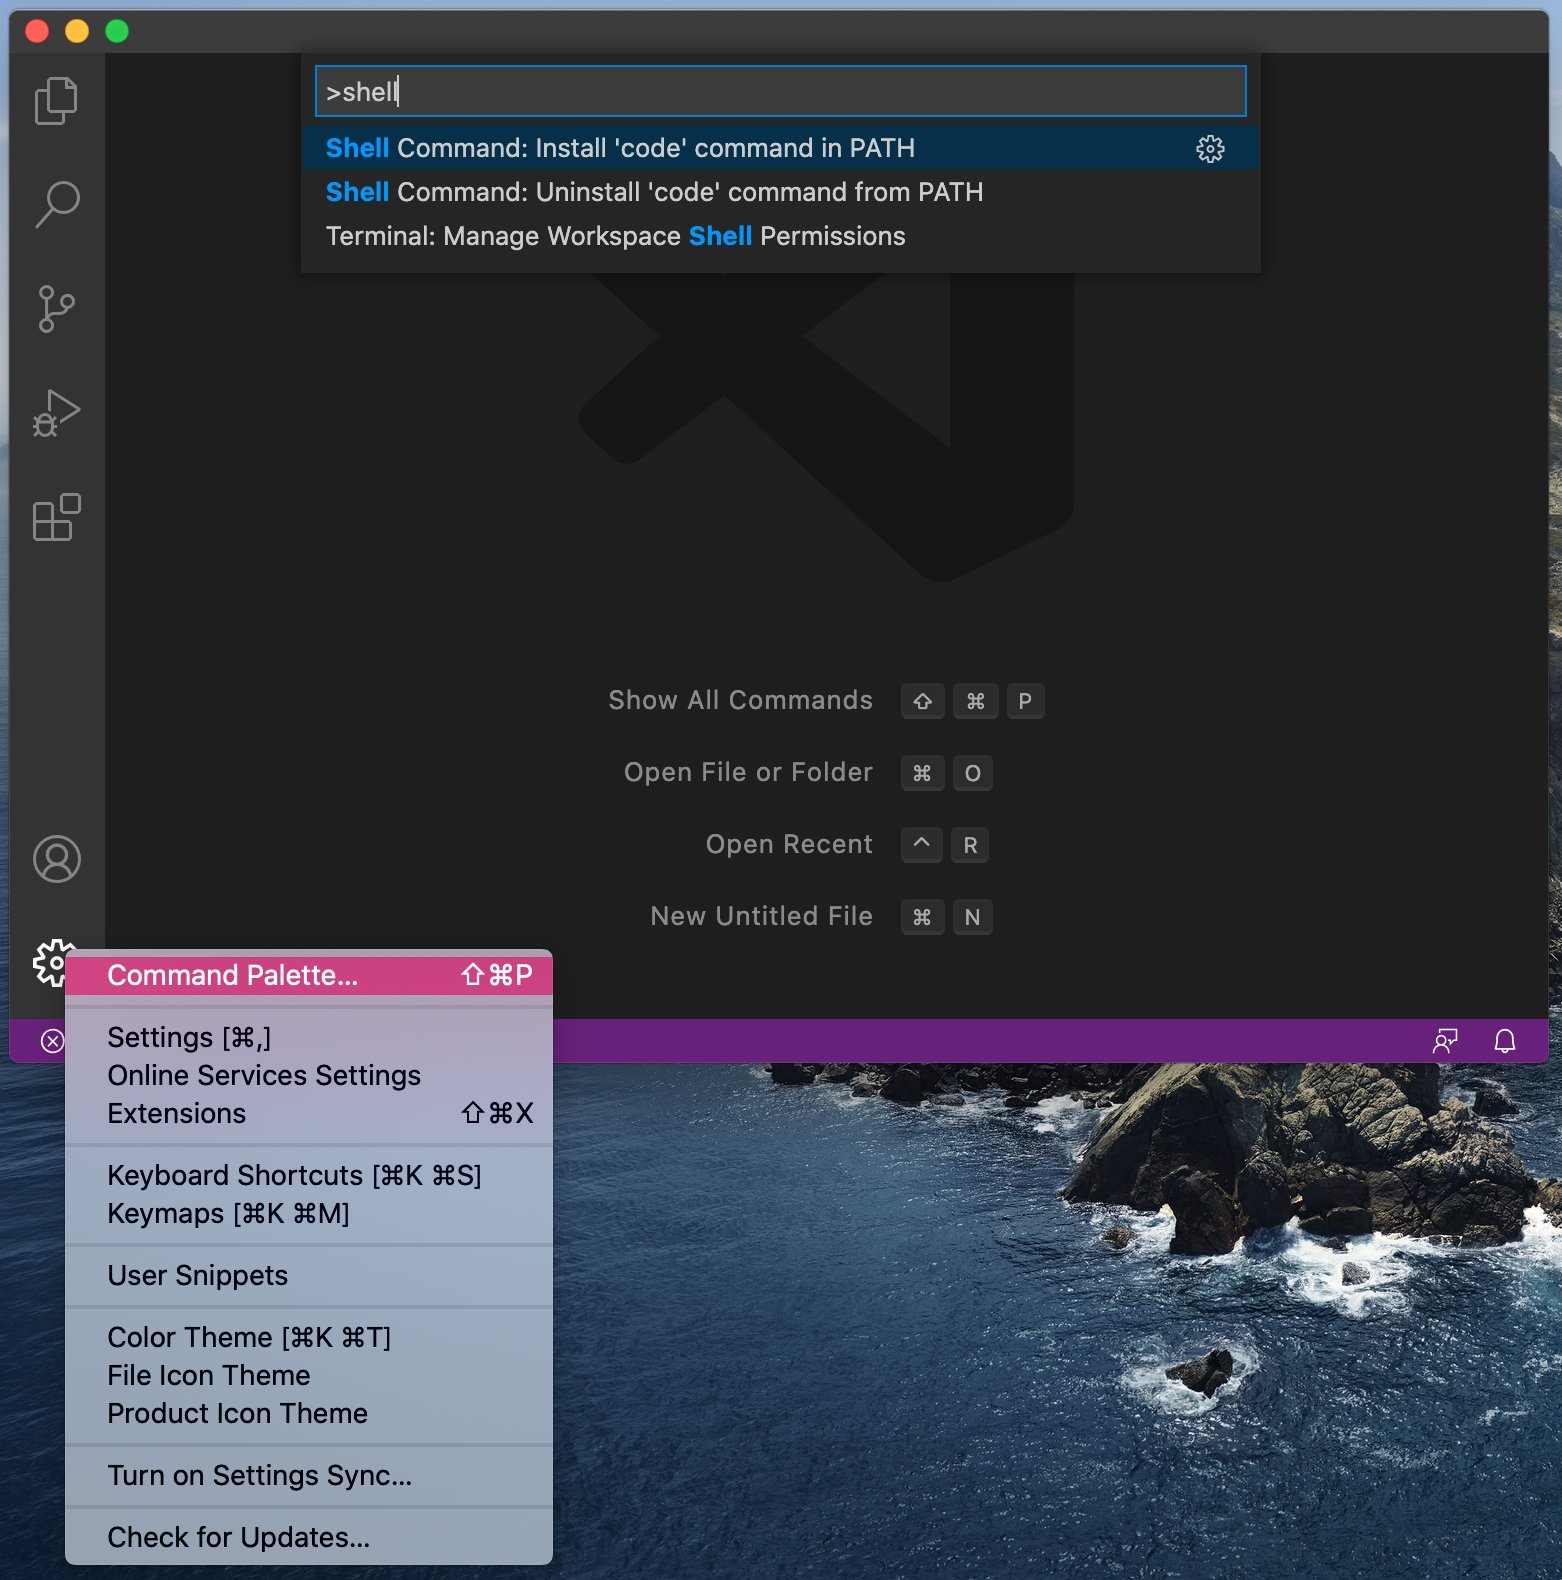The height and width of the screenshot is (1580, 1562).
Task: Close the window with red button
Action: (37, 31)
